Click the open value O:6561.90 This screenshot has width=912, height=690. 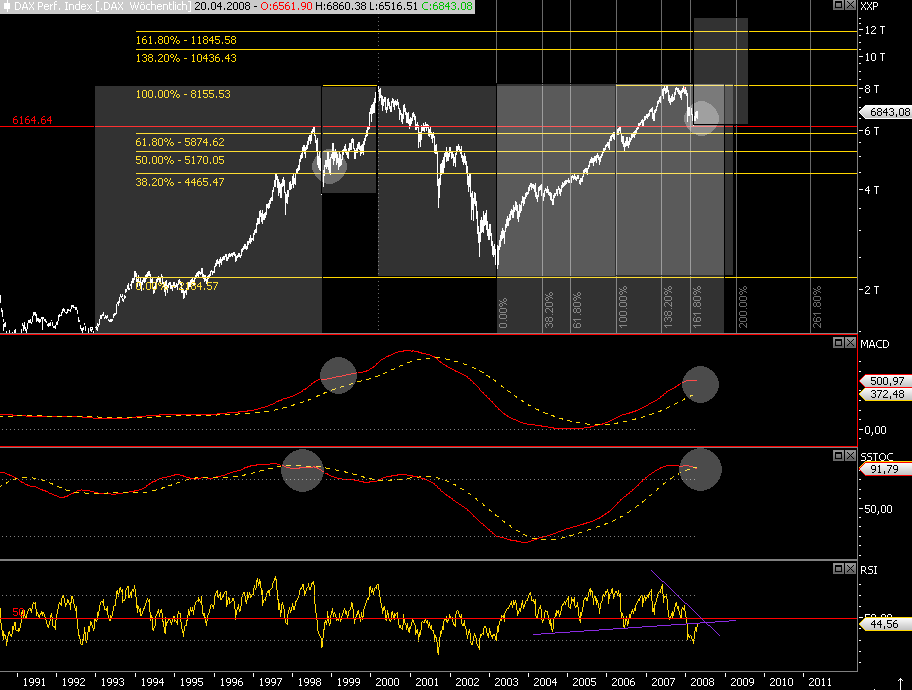(286, 6)
